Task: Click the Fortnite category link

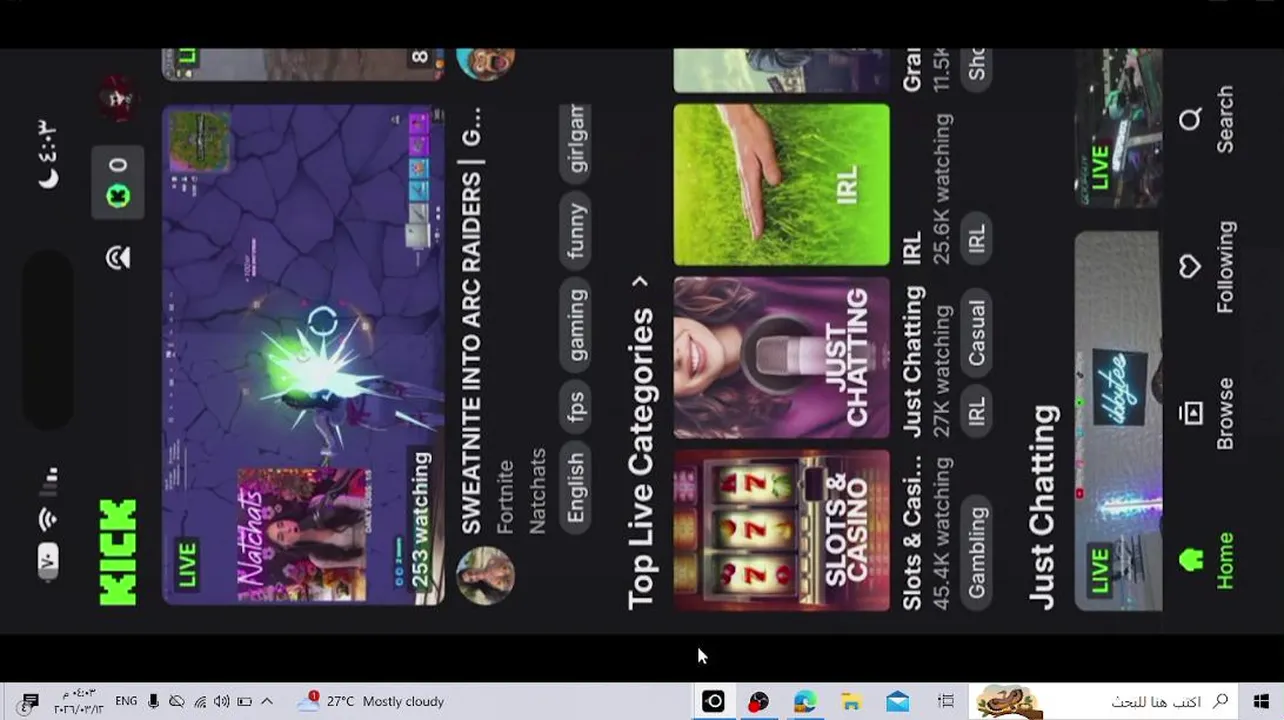Action: click(505, 497)
